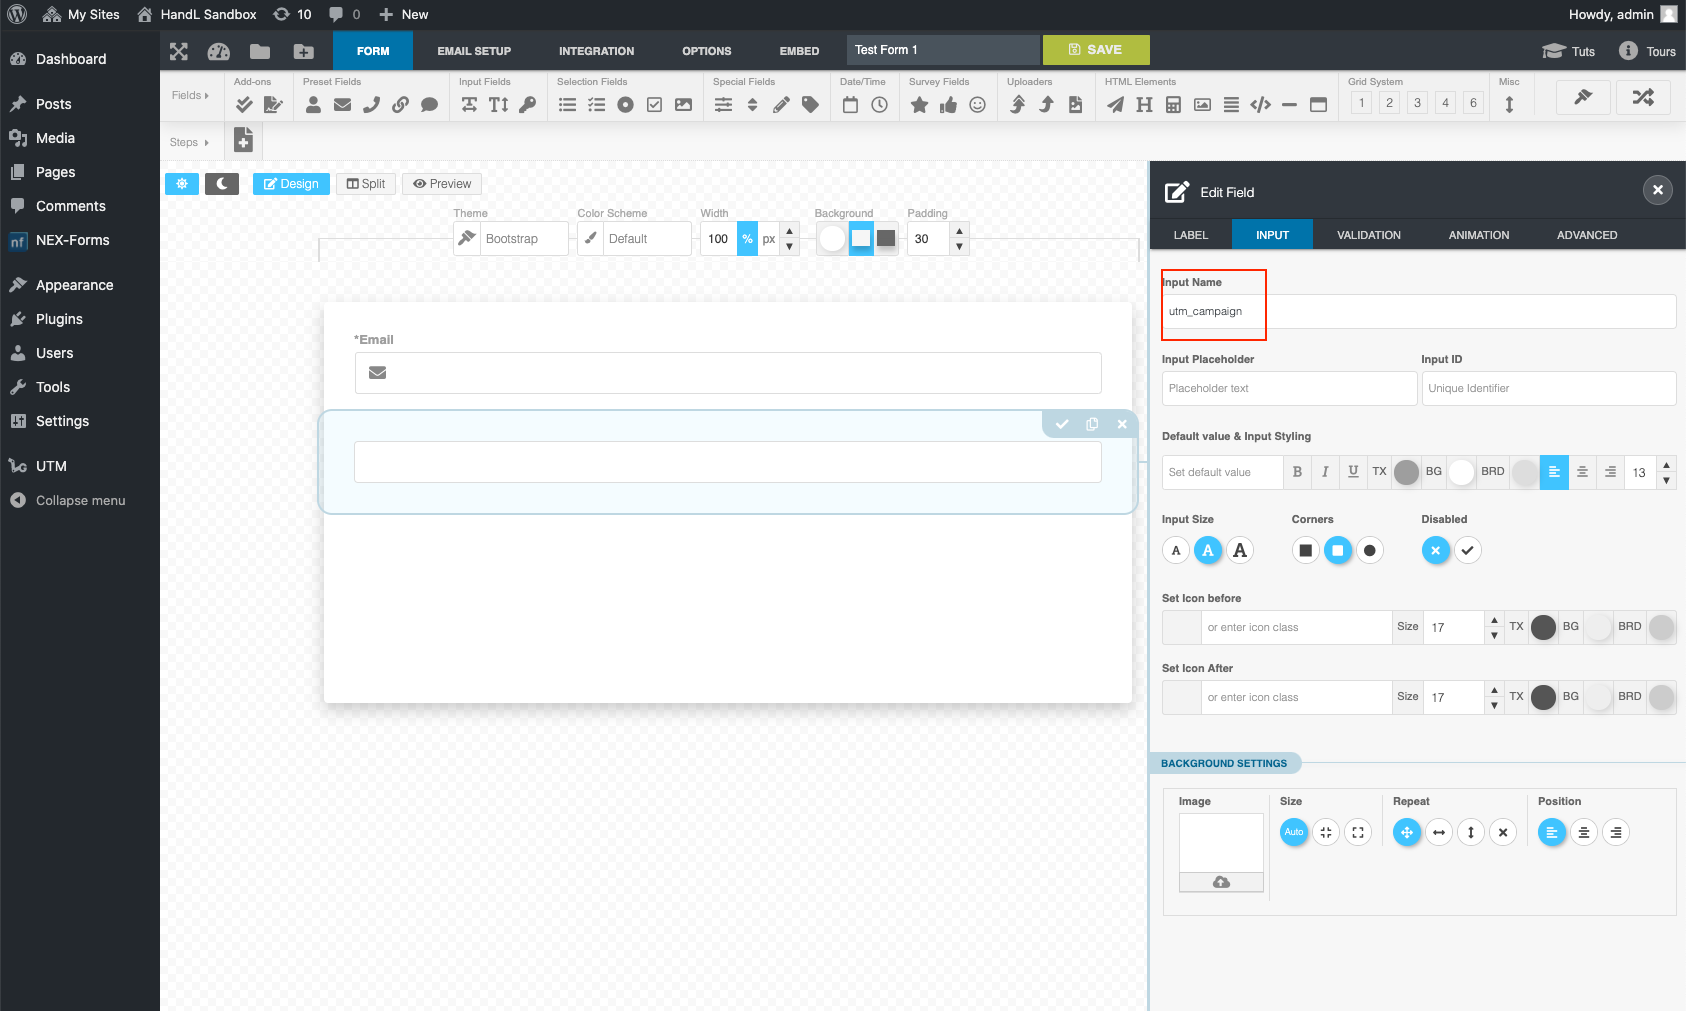Select the thumbs up survey field icon
1686x1011 pixels.
948,105
